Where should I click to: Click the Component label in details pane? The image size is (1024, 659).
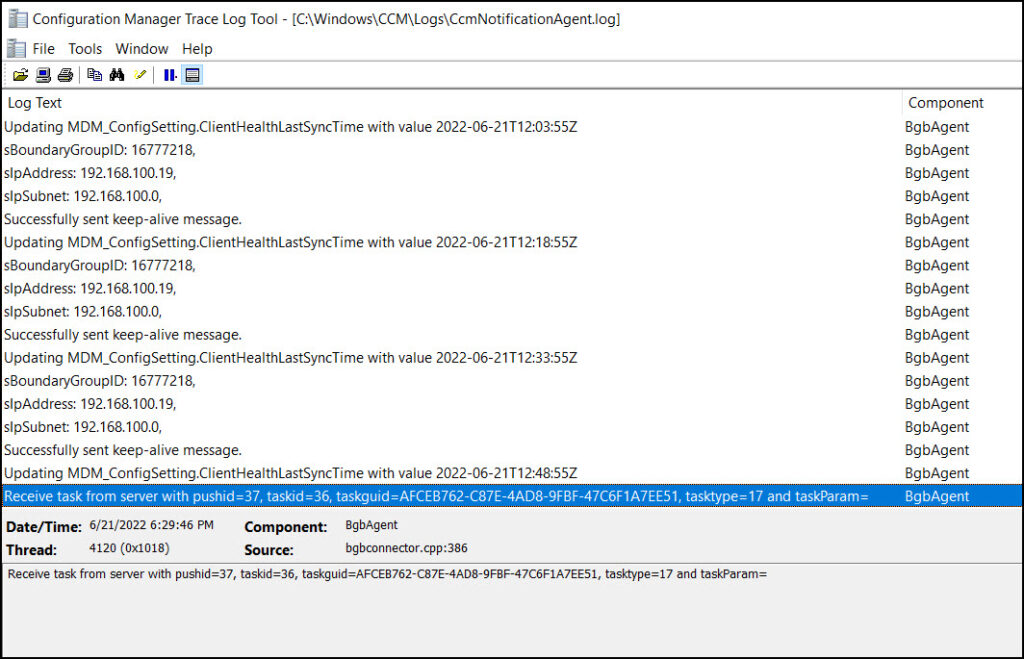285,527
